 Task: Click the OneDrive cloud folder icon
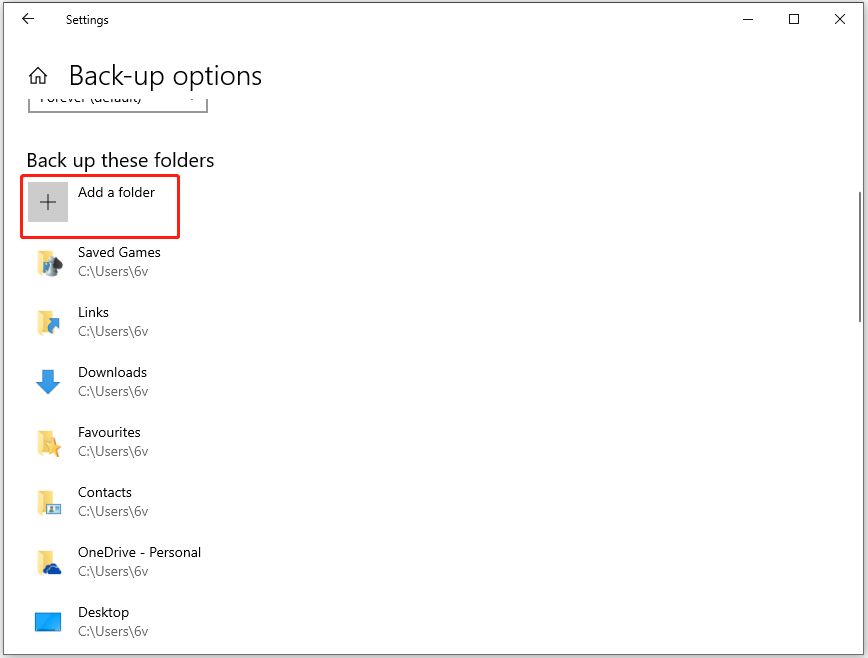tap(48, 562)
